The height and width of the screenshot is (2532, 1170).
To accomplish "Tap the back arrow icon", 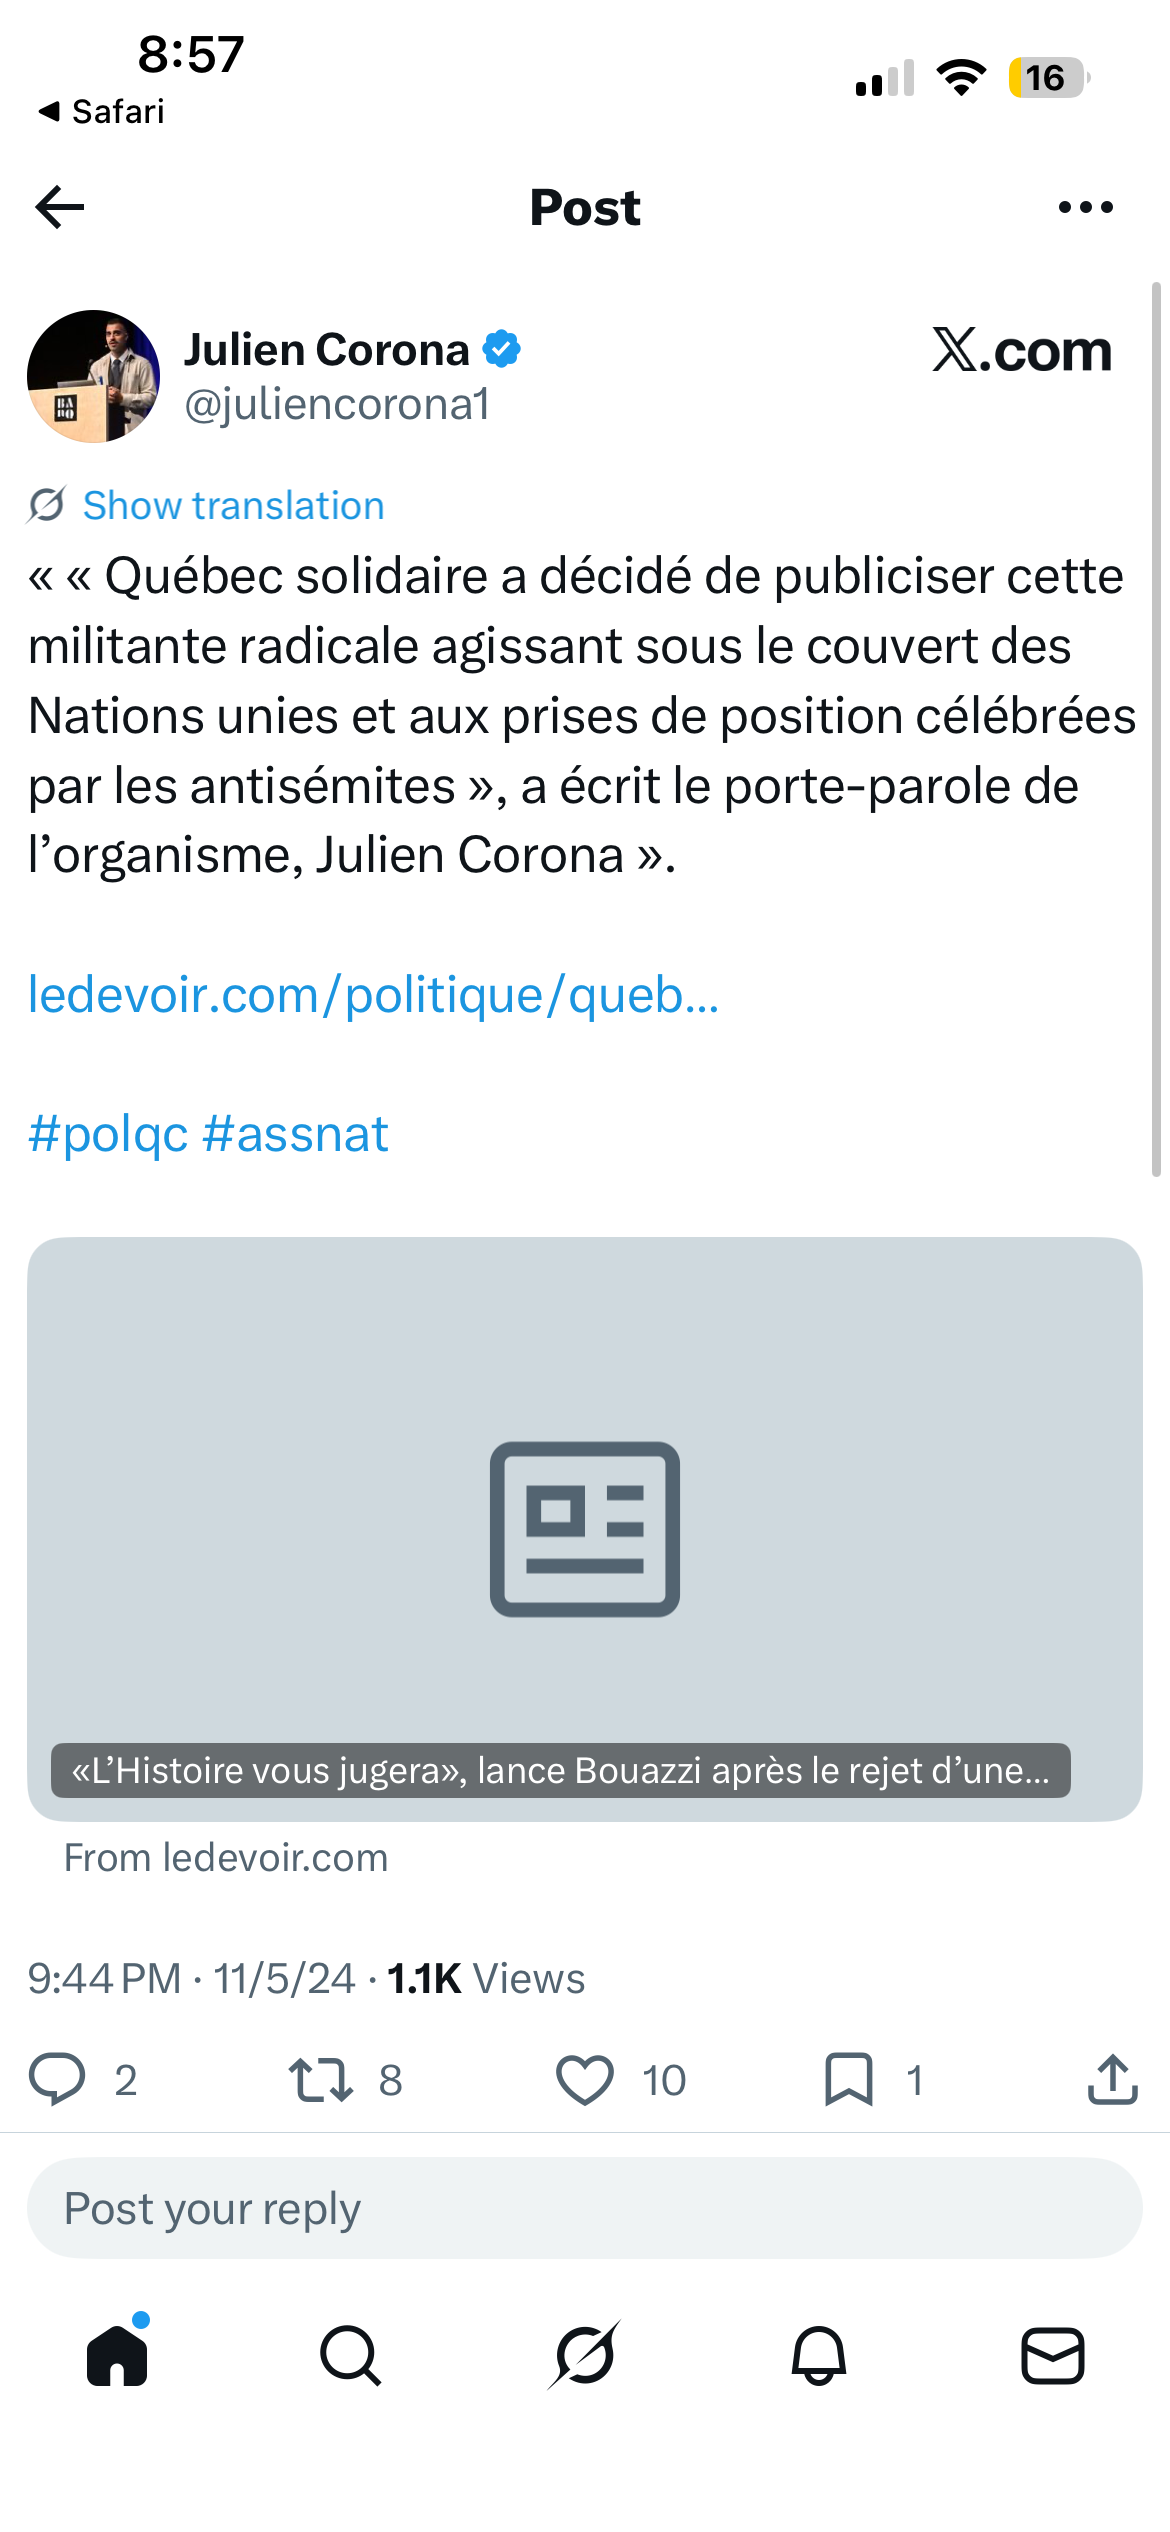I will tap(60, 207).
